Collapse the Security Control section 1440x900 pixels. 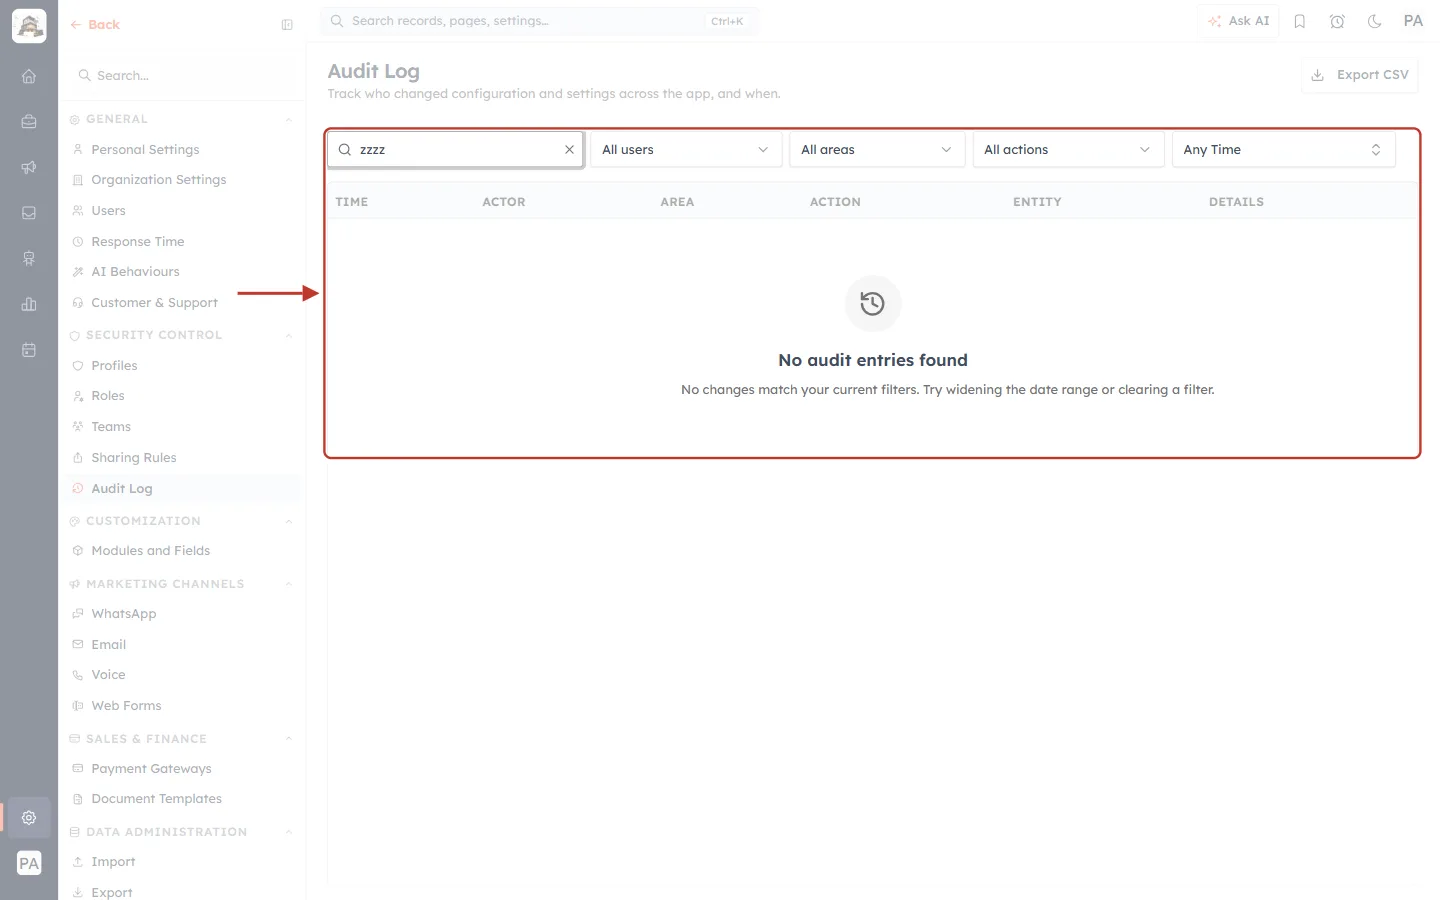pyautogui.click(x=289, y=335)
